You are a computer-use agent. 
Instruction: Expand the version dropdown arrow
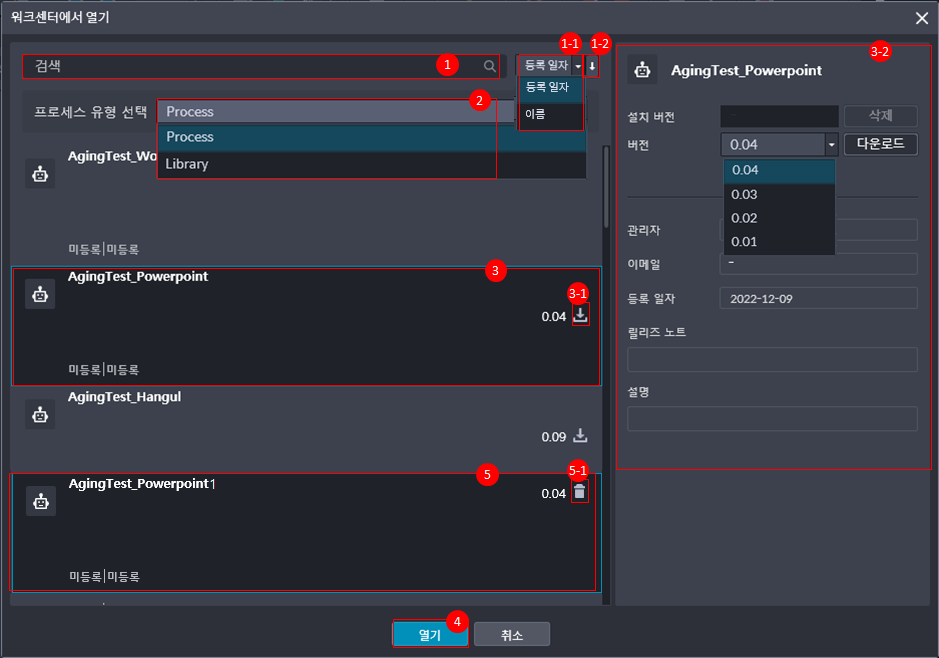point(830,145)
